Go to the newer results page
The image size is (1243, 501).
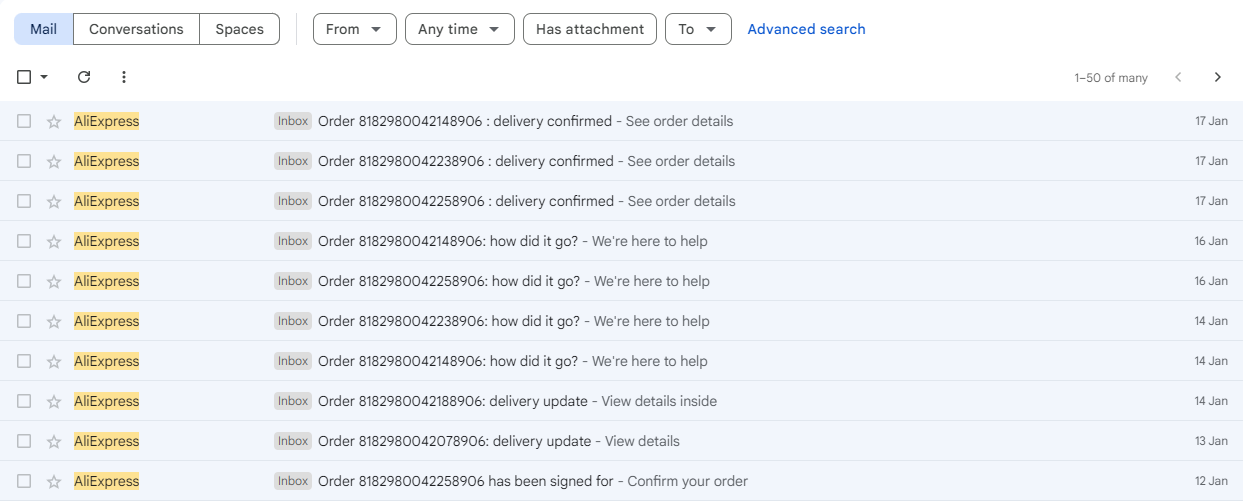tap(1178, 77)
